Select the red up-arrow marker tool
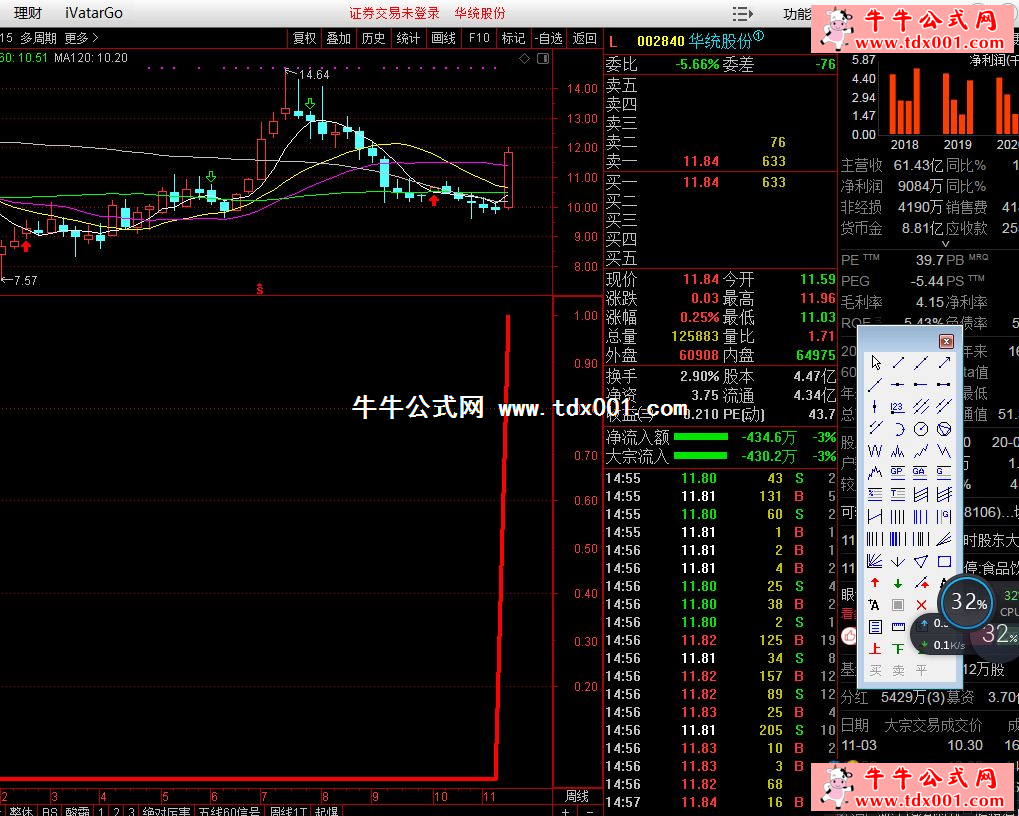The image size is (1019, 816). [875, 583]
